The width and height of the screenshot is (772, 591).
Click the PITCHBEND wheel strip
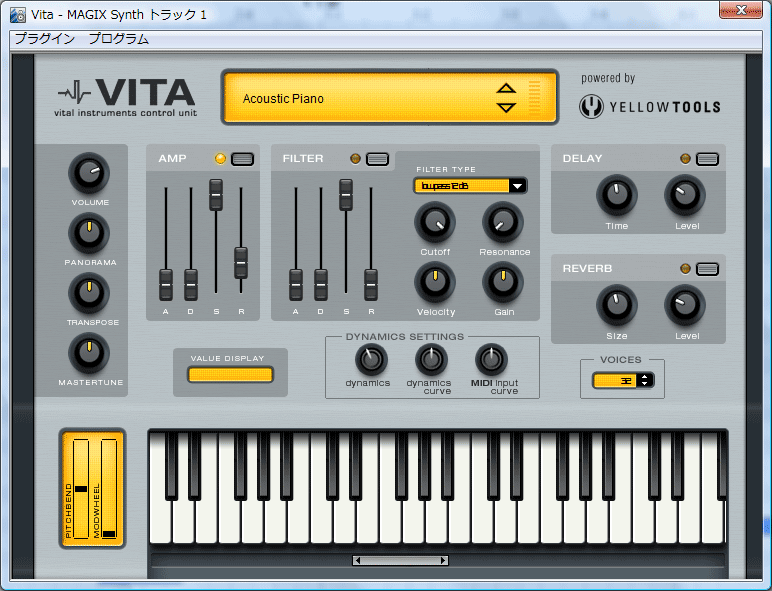(x=81, y=489)
